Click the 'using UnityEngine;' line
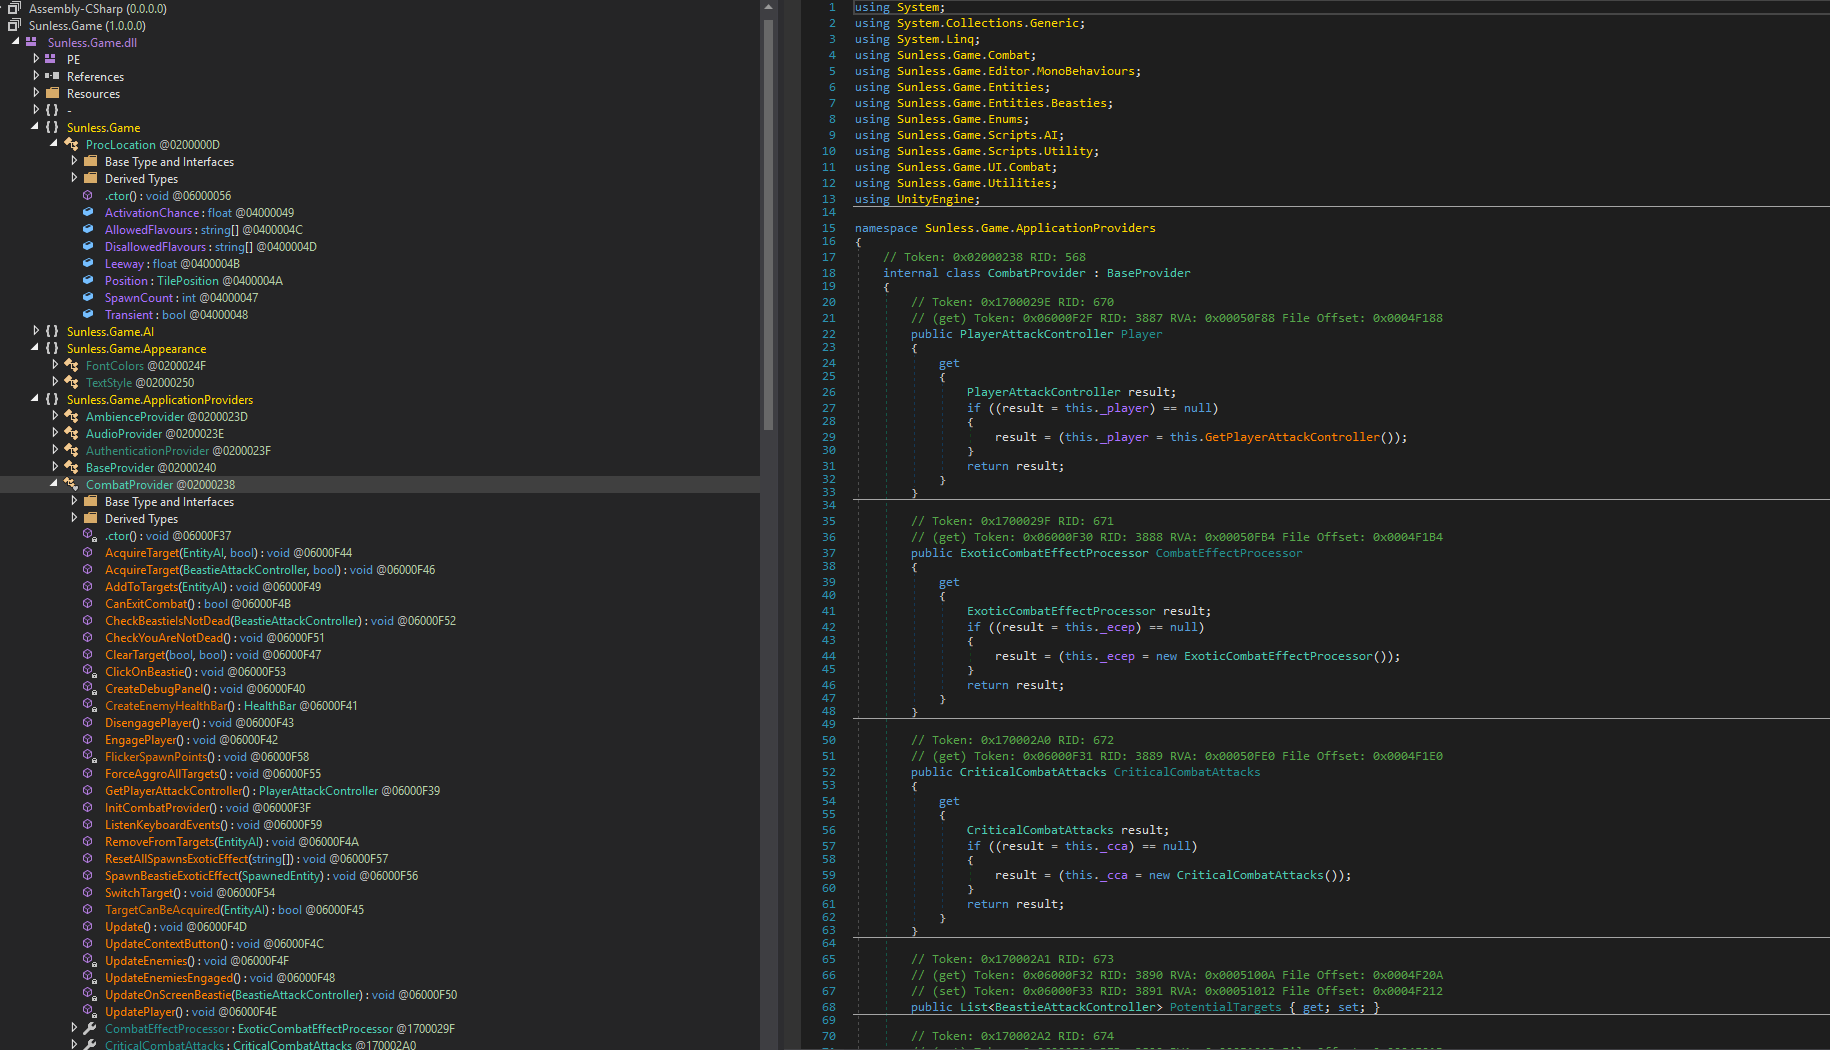The image size is (1830, 1050). pyautogui.click(x=917, y=199)
